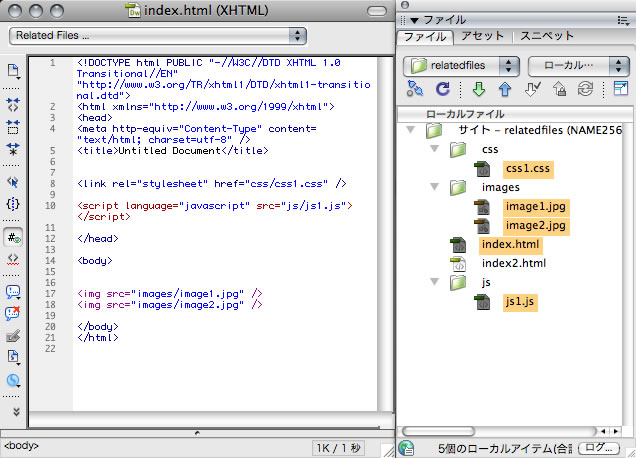636x458 pixels.
Task: Select css1.css in file tree
Action: pos(528,168)
